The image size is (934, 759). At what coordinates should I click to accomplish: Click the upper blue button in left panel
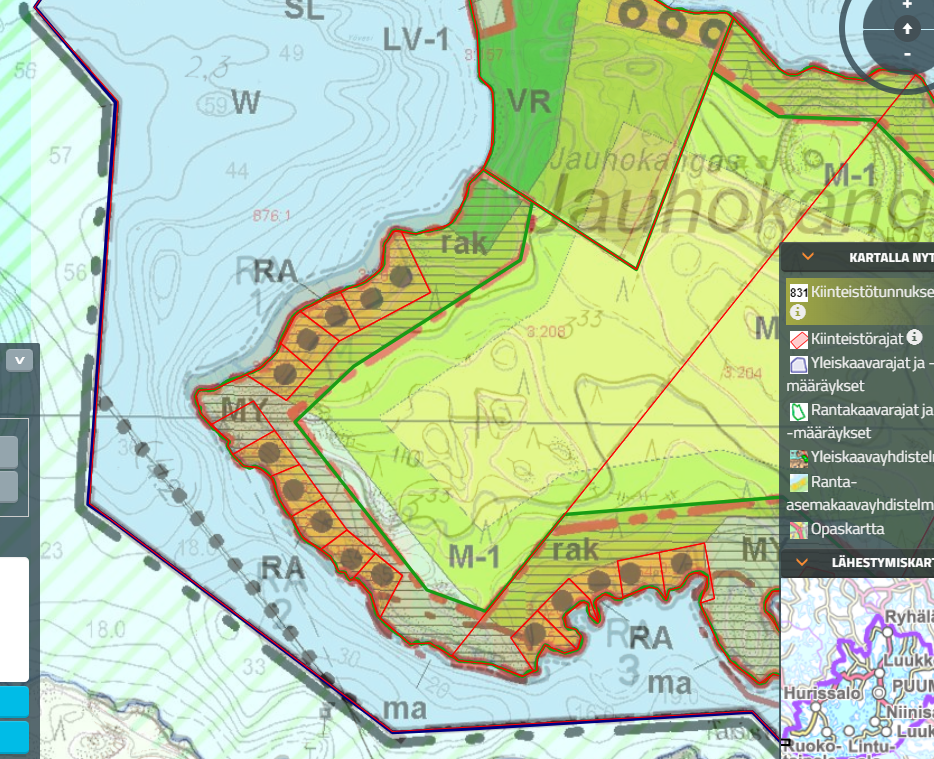pos(14,701)
